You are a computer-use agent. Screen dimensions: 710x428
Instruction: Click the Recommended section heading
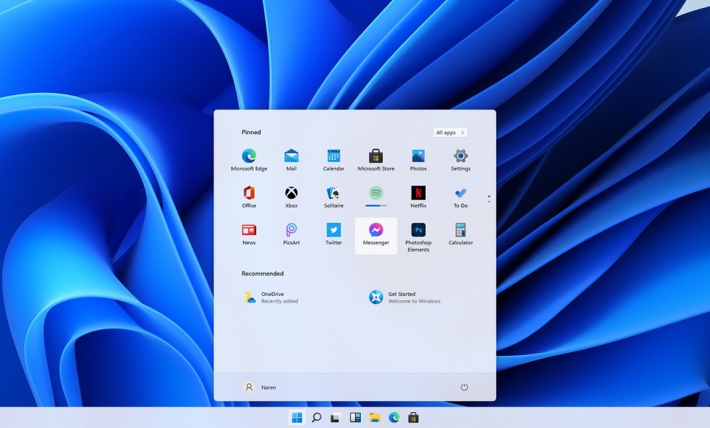263,274
